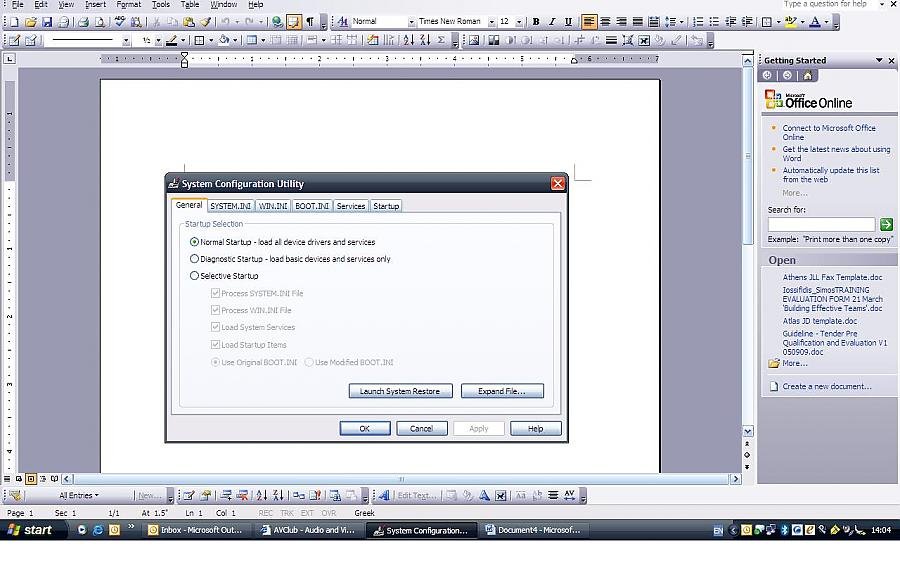
Task: Toggle Process SYSTEM.INI File checkbox
Action: coord(215,293)
